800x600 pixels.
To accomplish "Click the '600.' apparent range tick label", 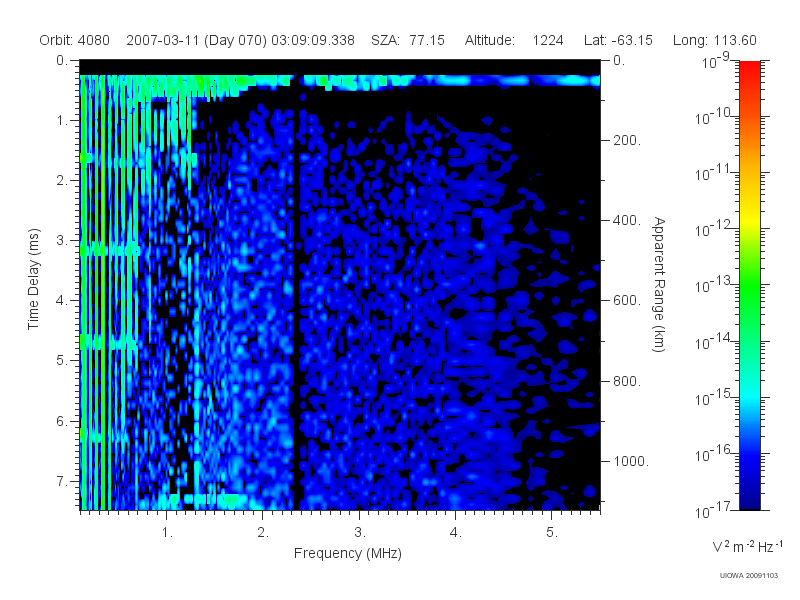I will (x=627, y=301).
